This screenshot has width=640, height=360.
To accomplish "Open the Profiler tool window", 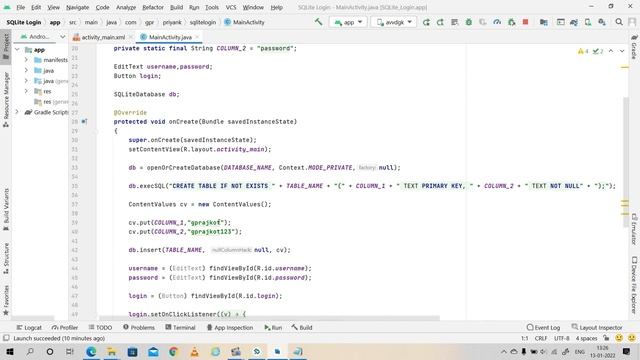I will (65, 327).
